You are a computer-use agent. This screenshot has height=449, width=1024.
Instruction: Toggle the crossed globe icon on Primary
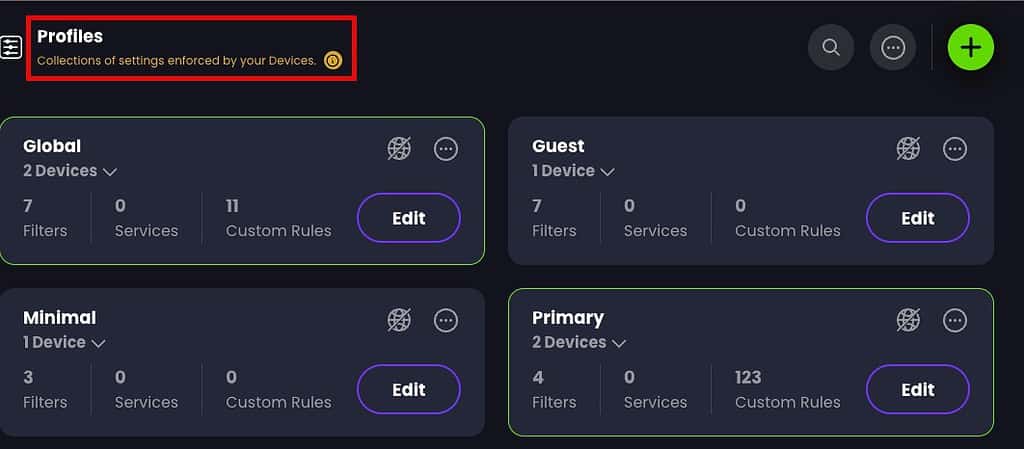coord(908,320)
